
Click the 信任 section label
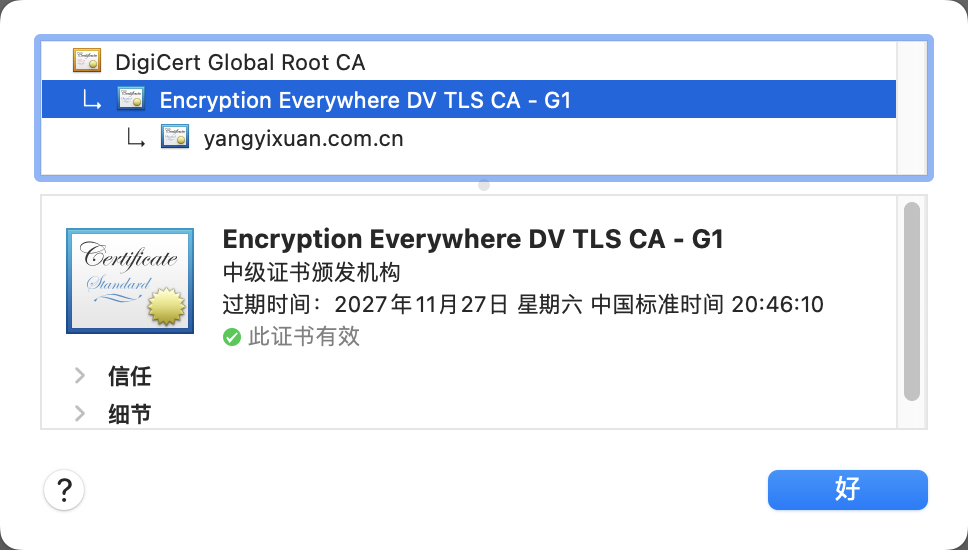click(130, 376)
